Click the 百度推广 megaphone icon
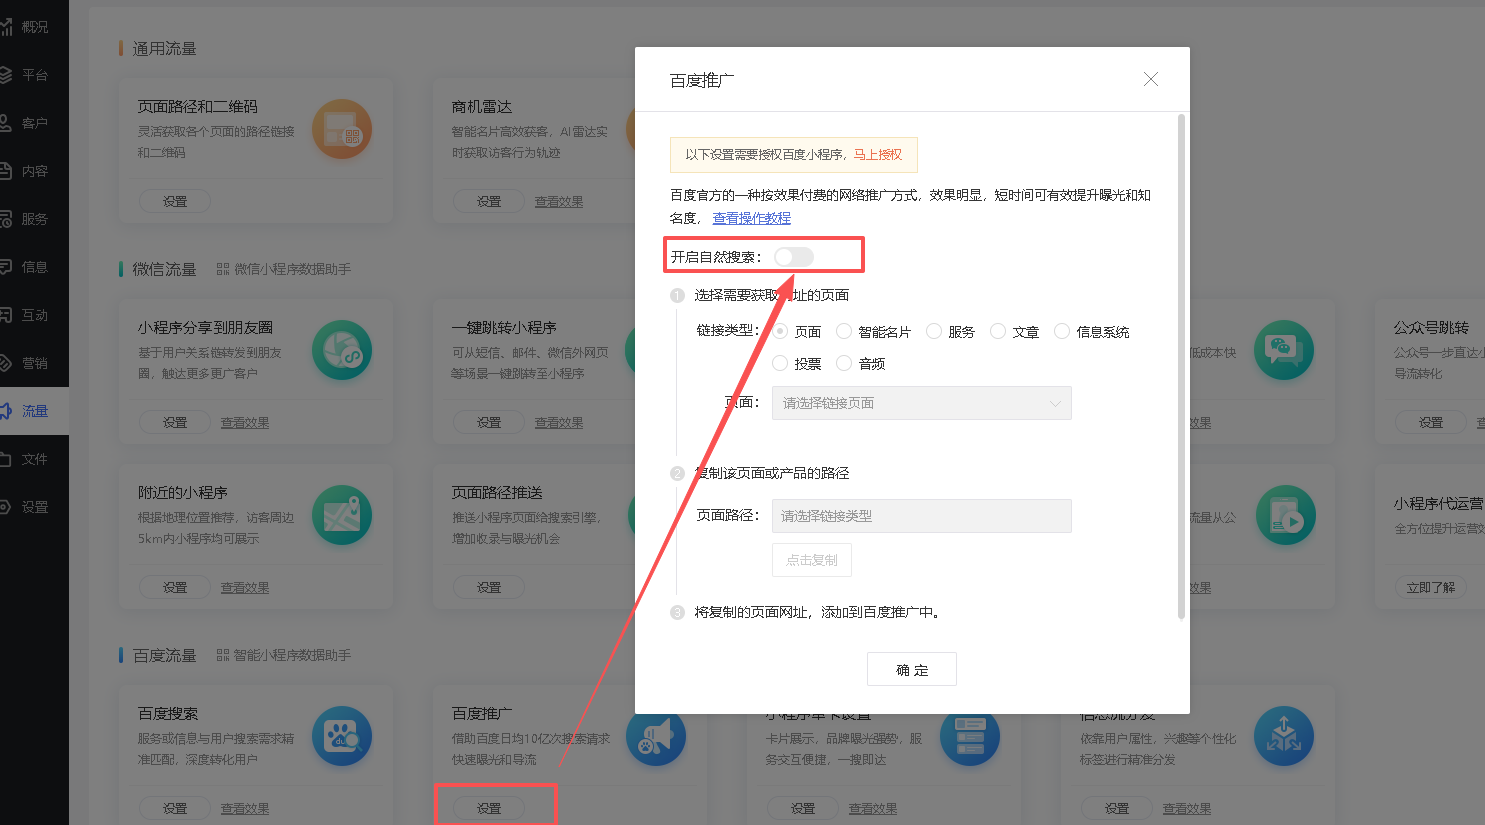Viewport: 1485px width, 825px height. pyautogui.click(x=655, y=738)
